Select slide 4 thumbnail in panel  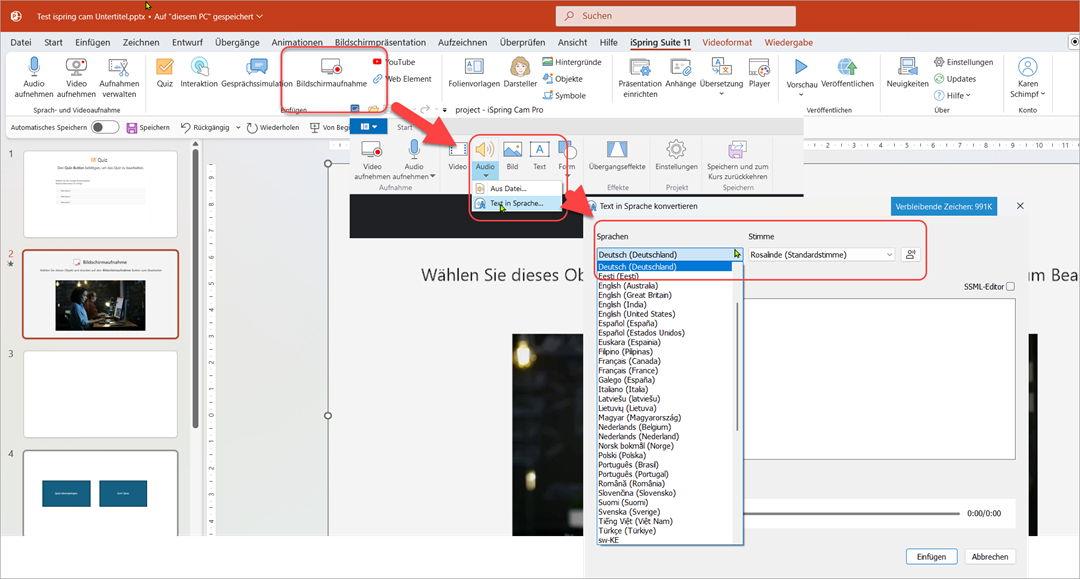pyautogui.click(x=100, y=493)
